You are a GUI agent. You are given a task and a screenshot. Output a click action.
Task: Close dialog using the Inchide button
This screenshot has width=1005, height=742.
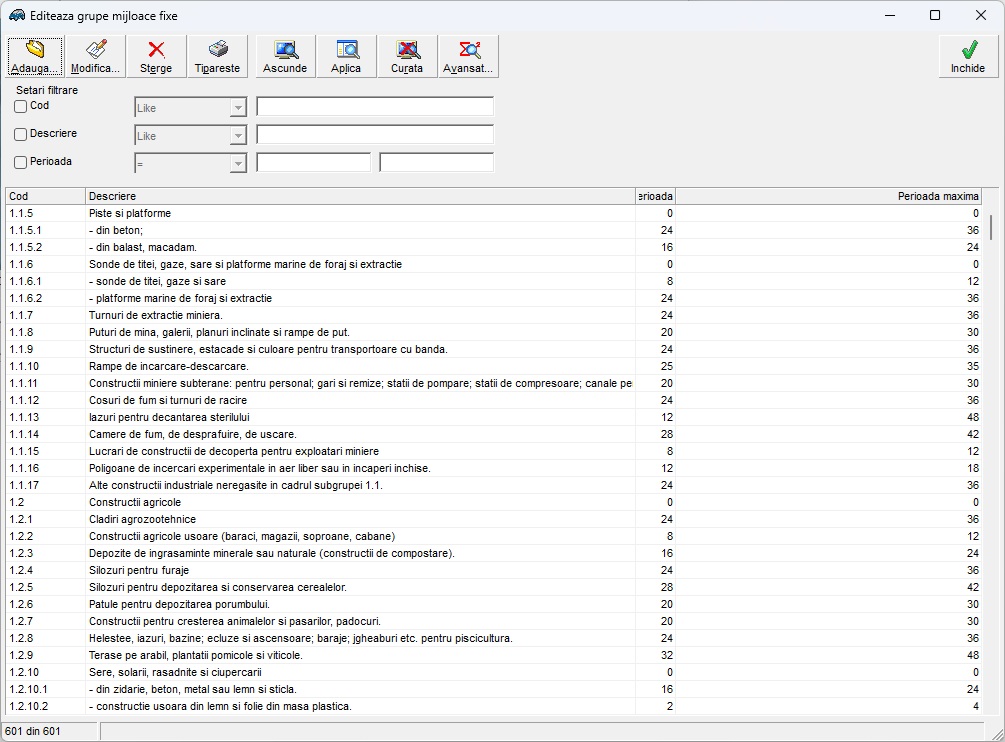click(x=967, y=56)
